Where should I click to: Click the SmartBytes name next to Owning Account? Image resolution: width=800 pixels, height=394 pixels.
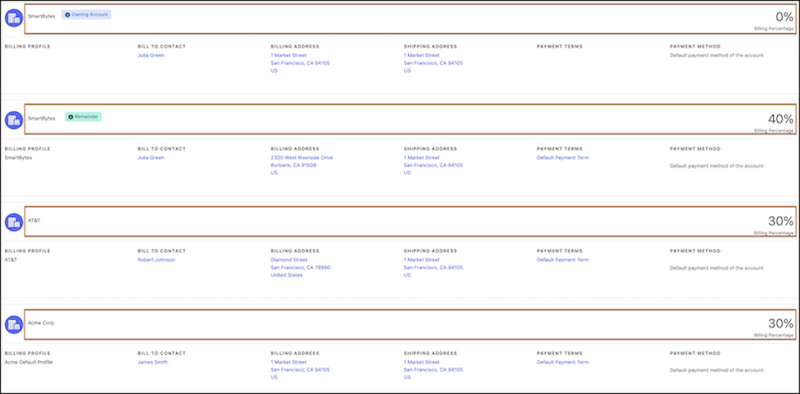point(41,16)
